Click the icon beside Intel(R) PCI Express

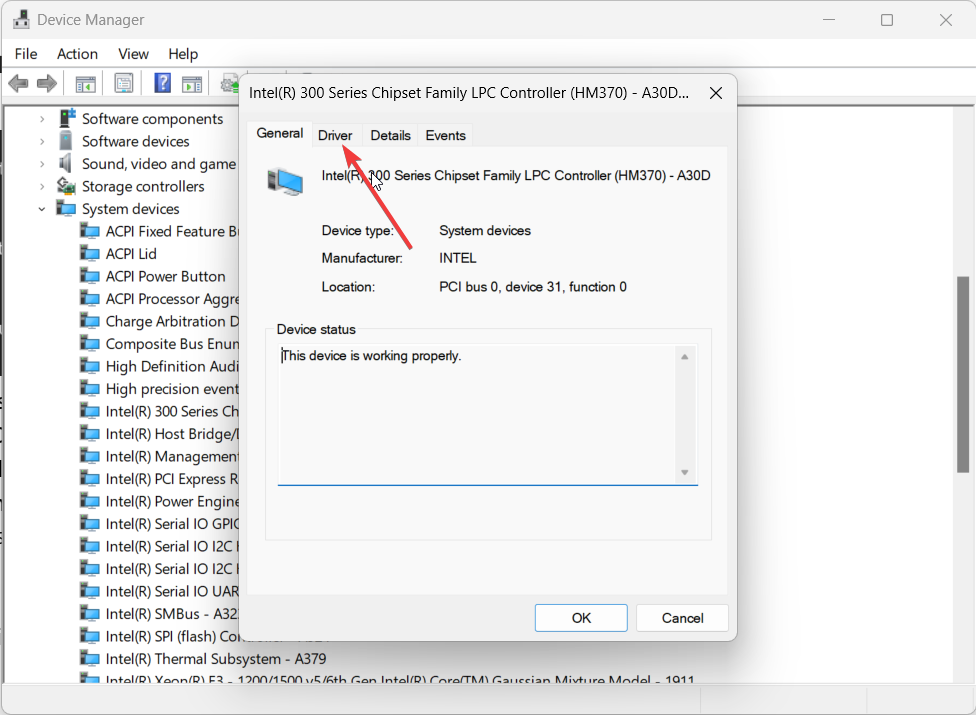[90, 479]
